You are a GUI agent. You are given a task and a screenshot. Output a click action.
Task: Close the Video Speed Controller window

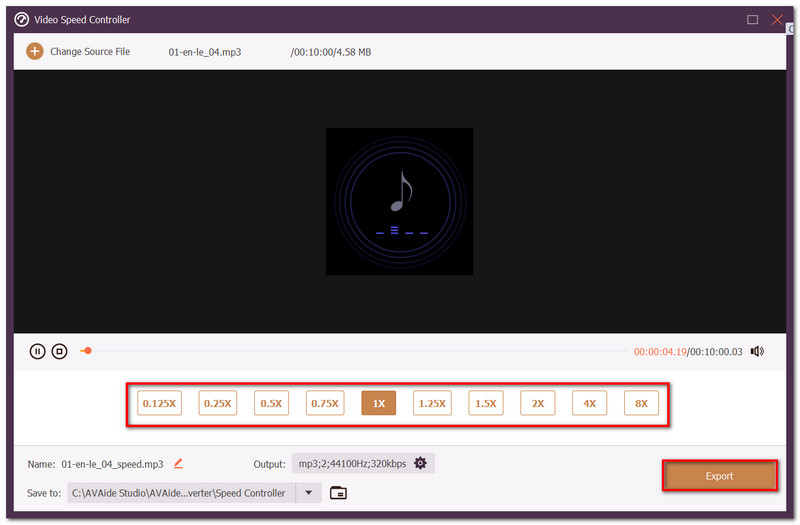777,19
